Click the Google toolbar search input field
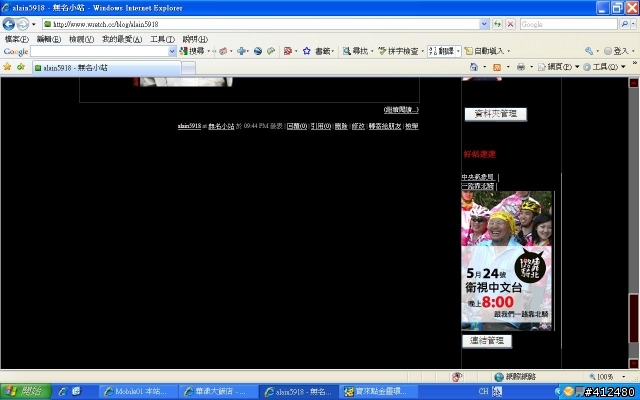Viewport: 640px width, 400px height. (99, 51)
